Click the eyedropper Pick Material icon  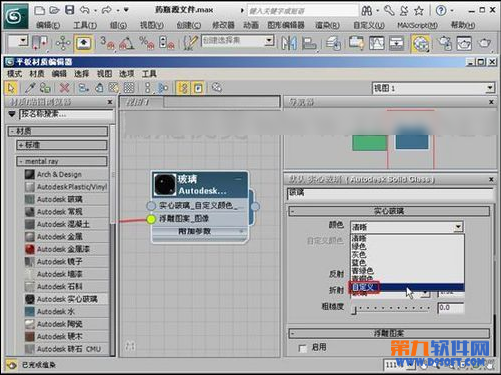tap(30, 88)
